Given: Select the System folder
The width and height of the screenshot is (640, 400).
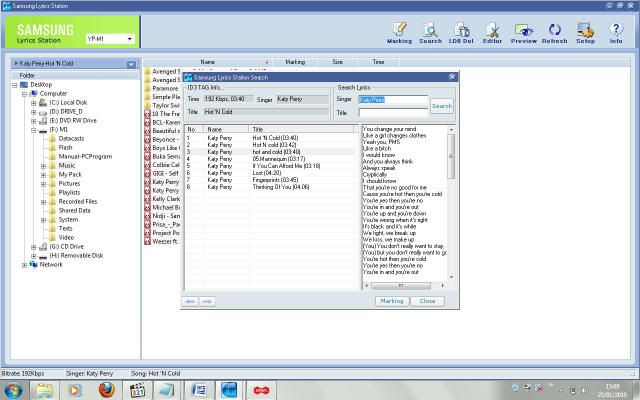Looking at the screenshot, I should 67,220.
